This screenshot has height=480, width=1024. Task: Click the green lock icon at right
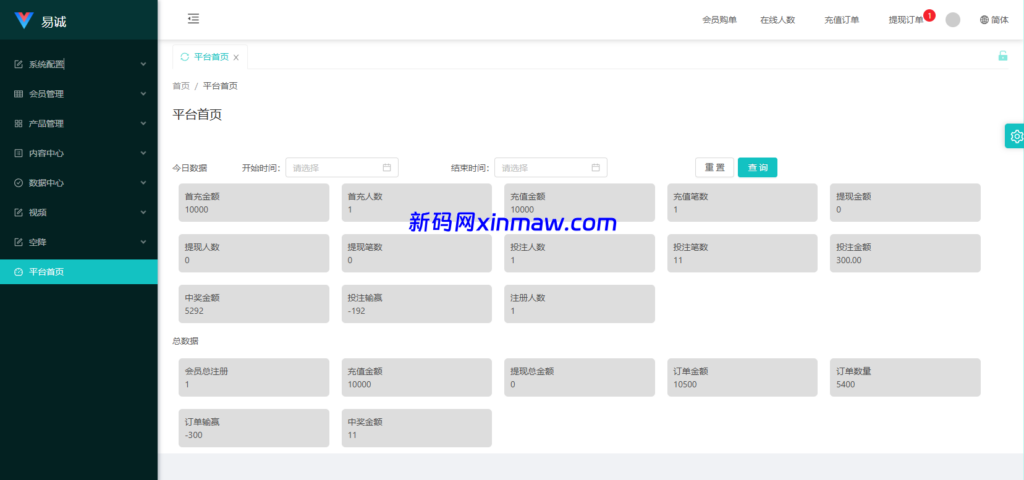(x=1002, y=56)
